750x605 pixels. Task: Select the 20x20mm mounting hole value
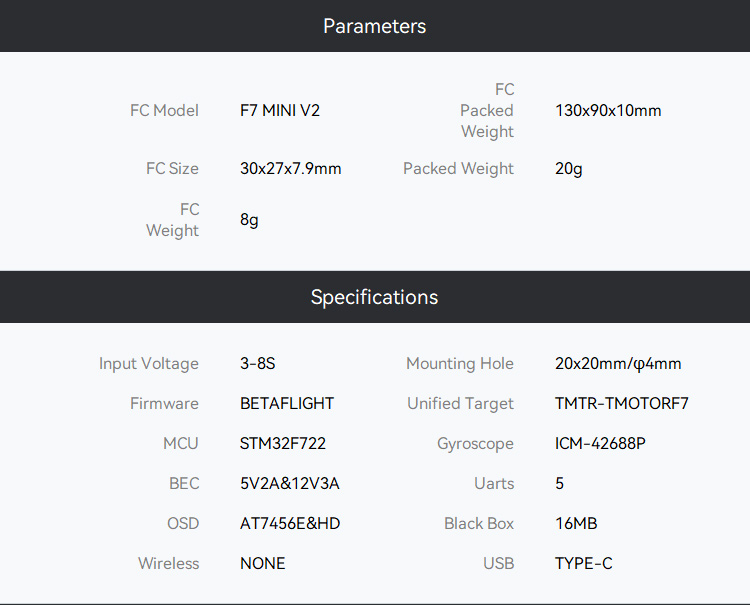618,363
